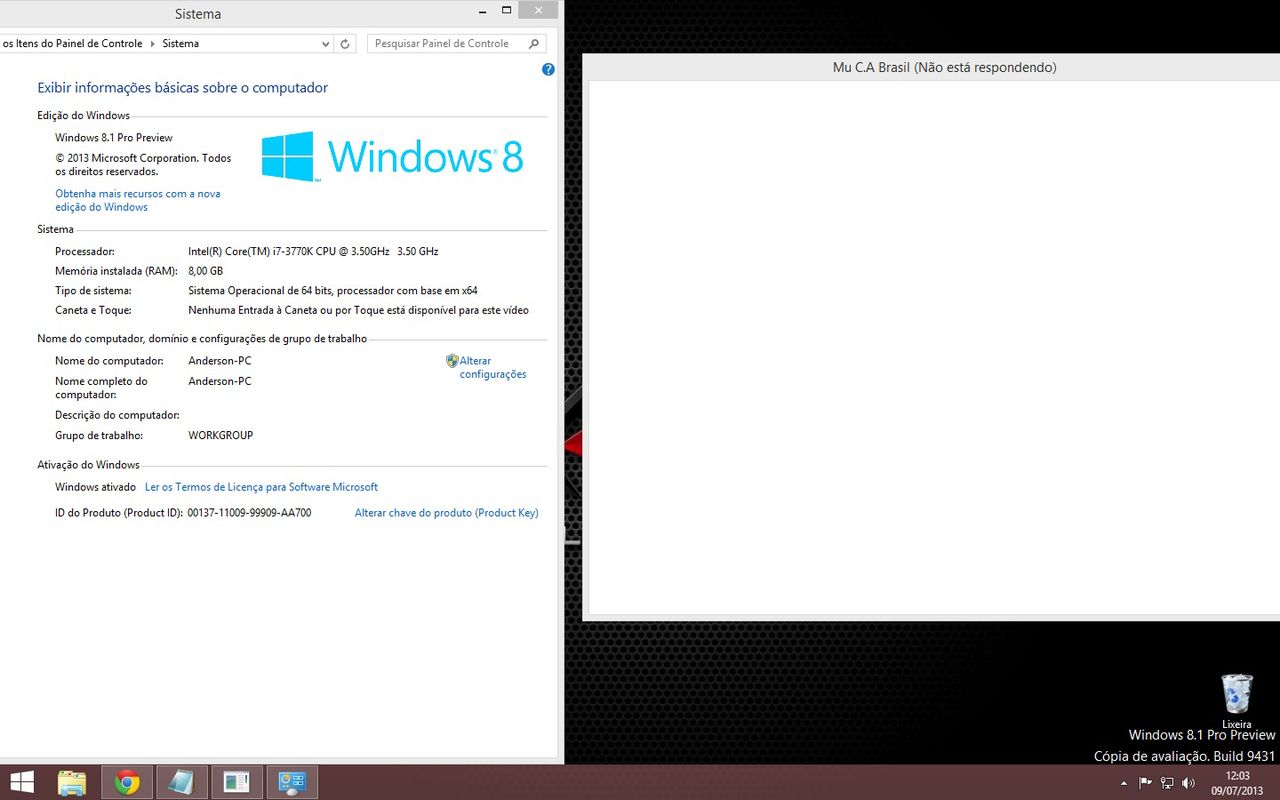Refresh the Sistema control panel address bar
This screenshot has width=1280, height=800.
(345, 44)
